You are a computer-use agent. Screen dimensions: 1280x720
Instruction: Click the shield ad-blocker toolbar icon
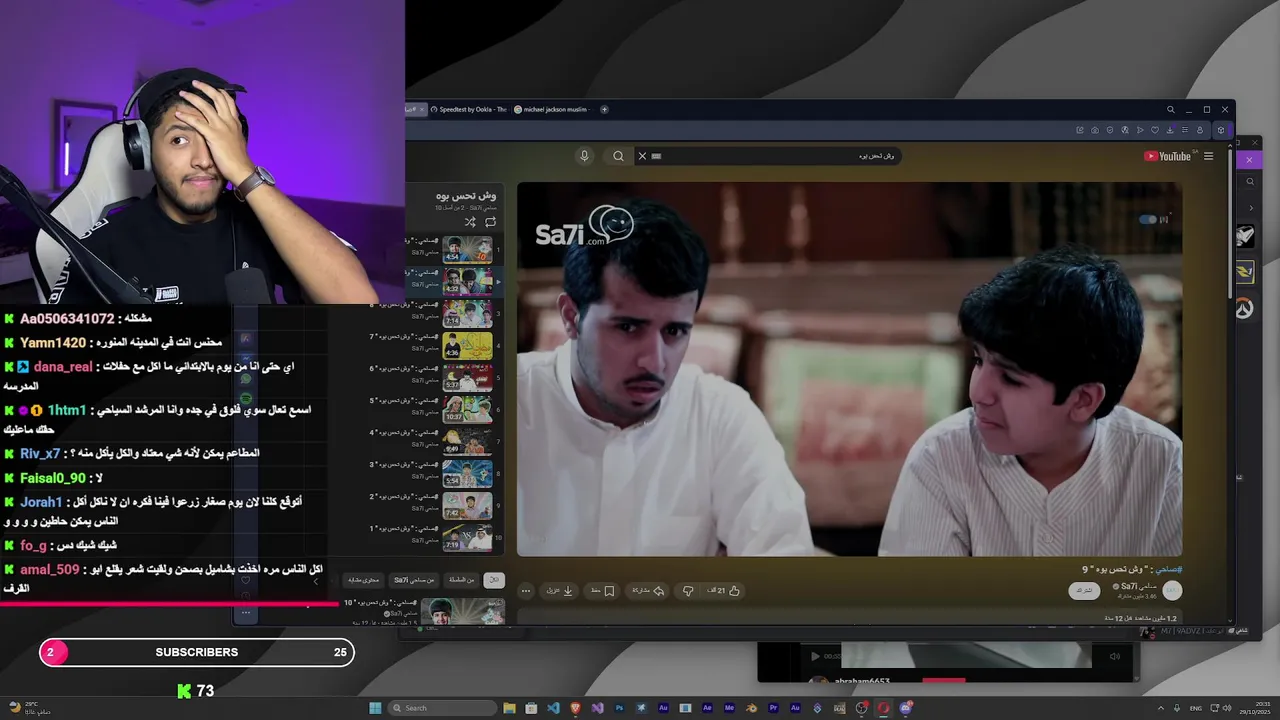(1110, 130)
